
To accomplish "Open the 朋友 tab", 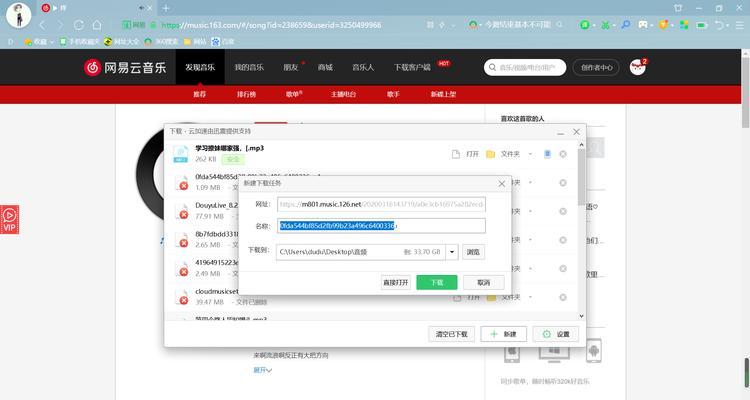I will 291,67.
